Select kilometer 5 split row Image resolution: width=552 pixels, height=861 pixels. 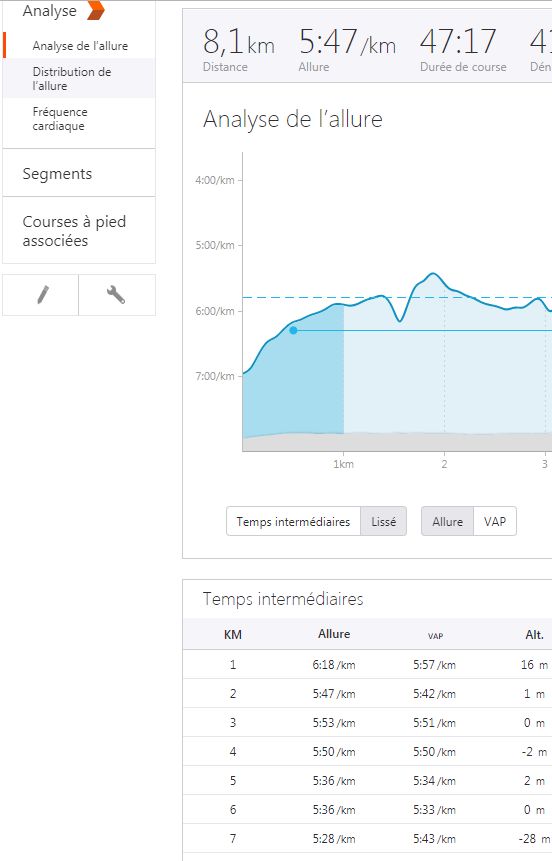(367, 780)
